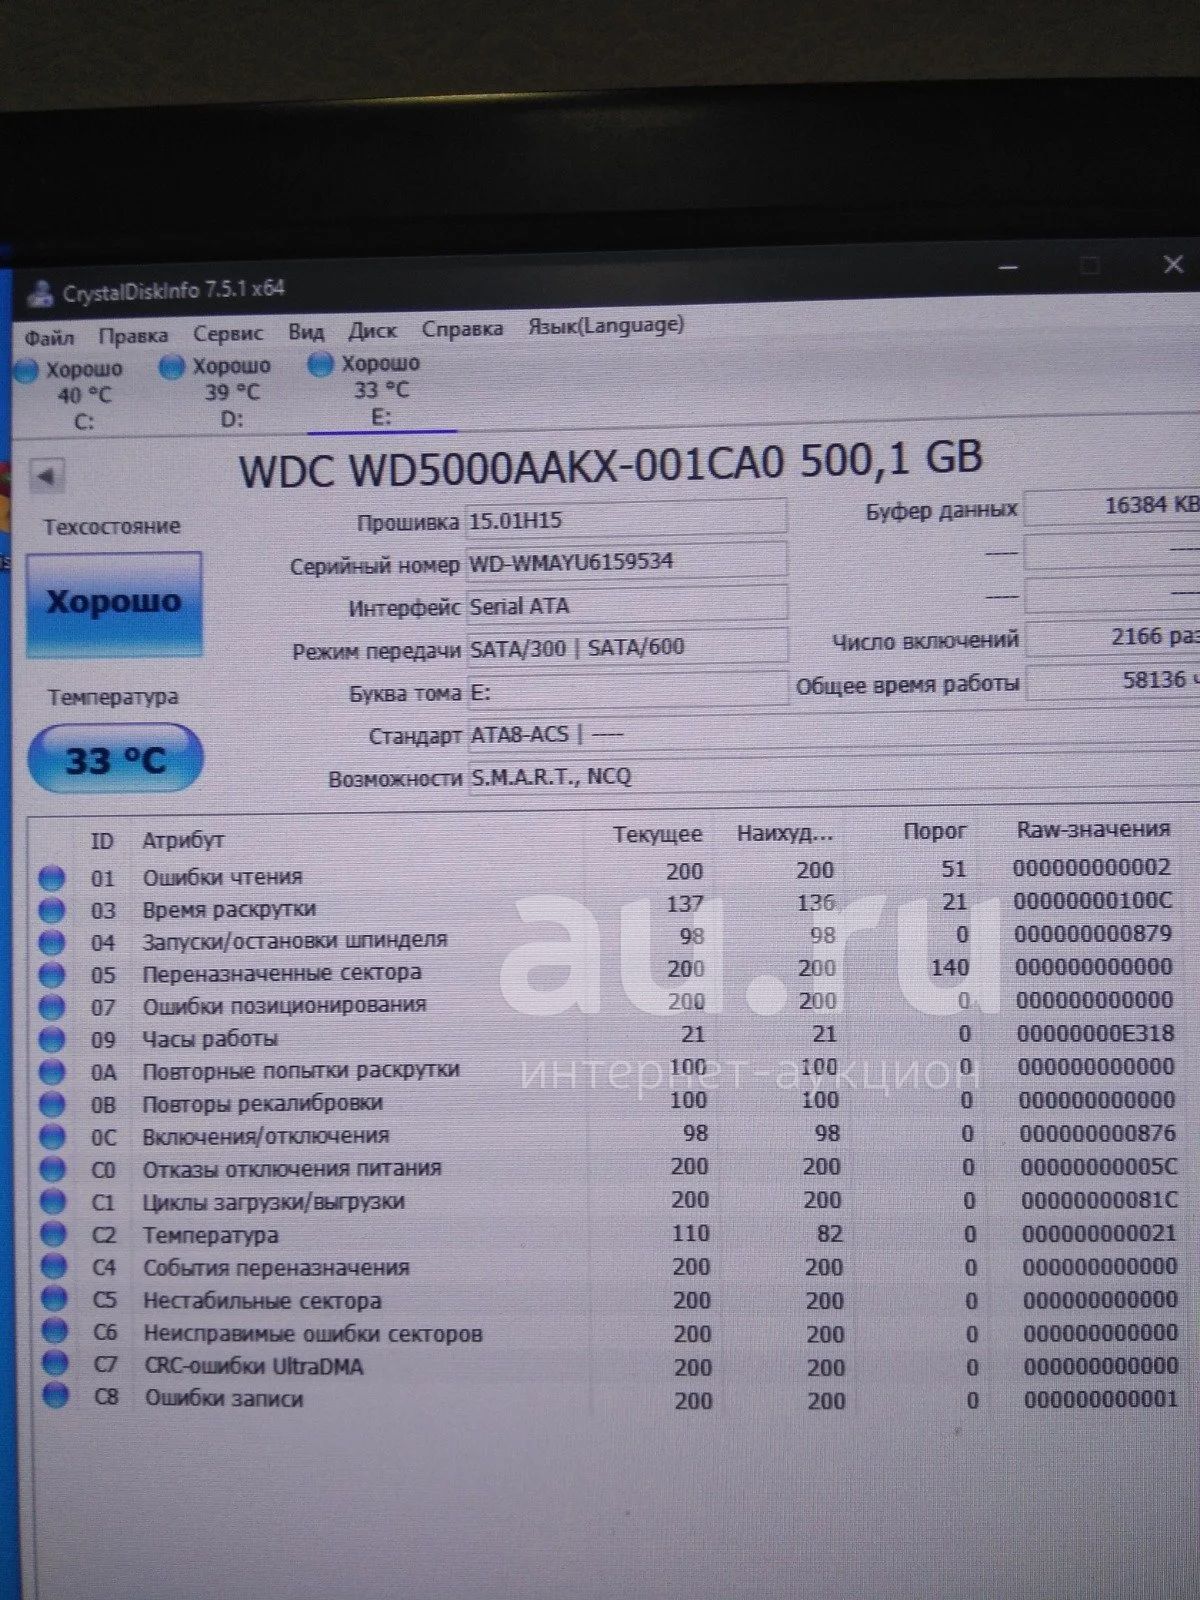Image resolution: width=1200 pixels, height=1600 pixels.
Task: Click the Порог column header
Action: (934, 831)
